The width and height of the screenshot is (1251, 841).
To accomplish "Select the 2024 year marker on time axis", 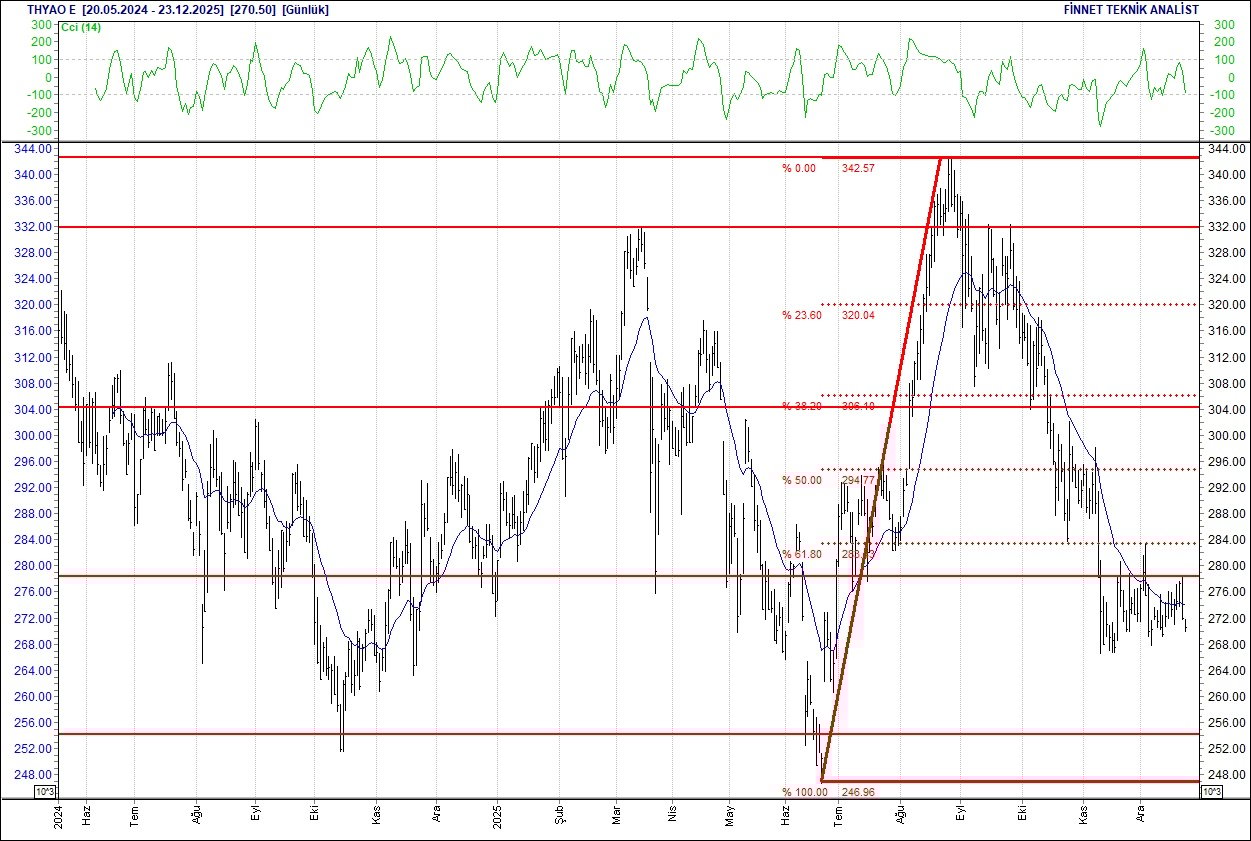I will click(x=60, y=816).
